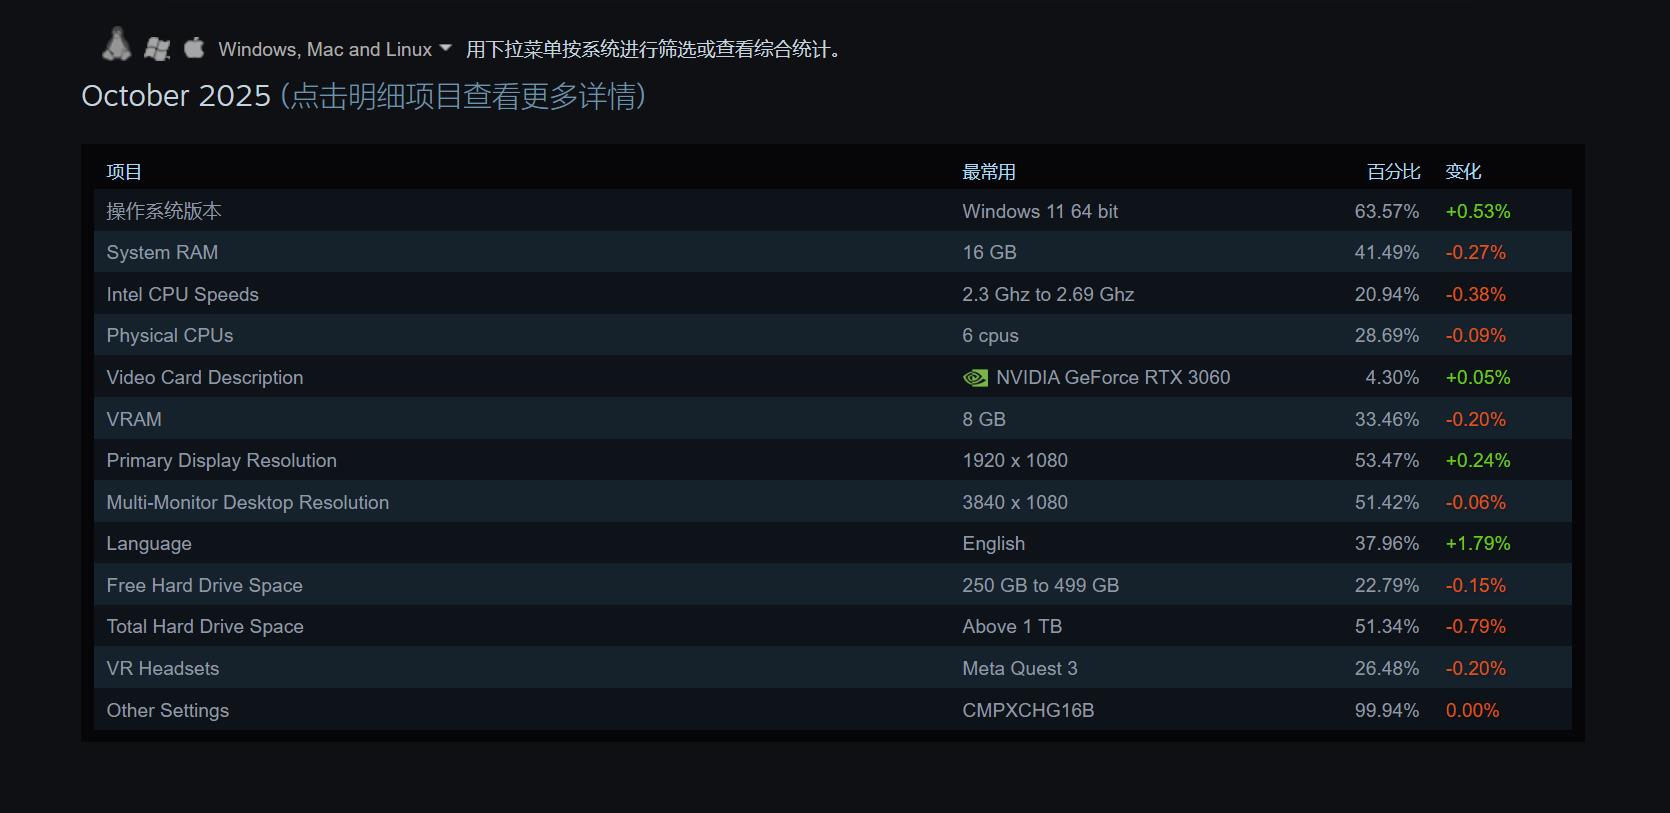Open the Windows, Mac and Linux dropdown
Screen dimensions: 1670x813
pyautogui.click(x=325, y=49)
